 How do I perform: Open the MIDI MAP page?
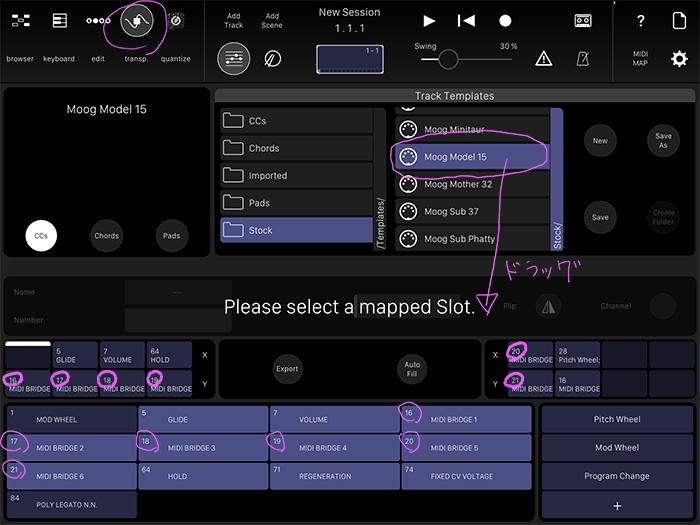pos(640,58)
